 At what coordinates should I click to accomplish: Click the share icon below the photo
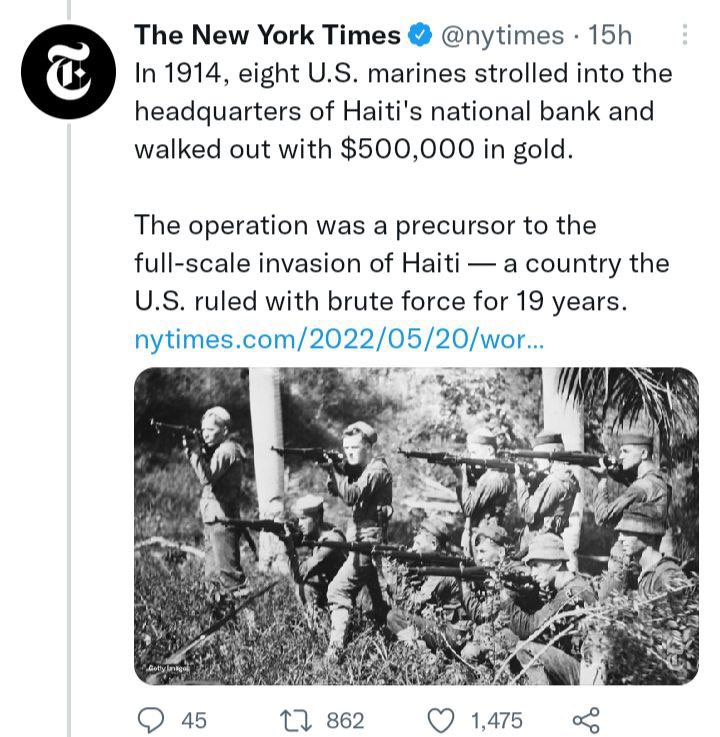coord(585,719)
